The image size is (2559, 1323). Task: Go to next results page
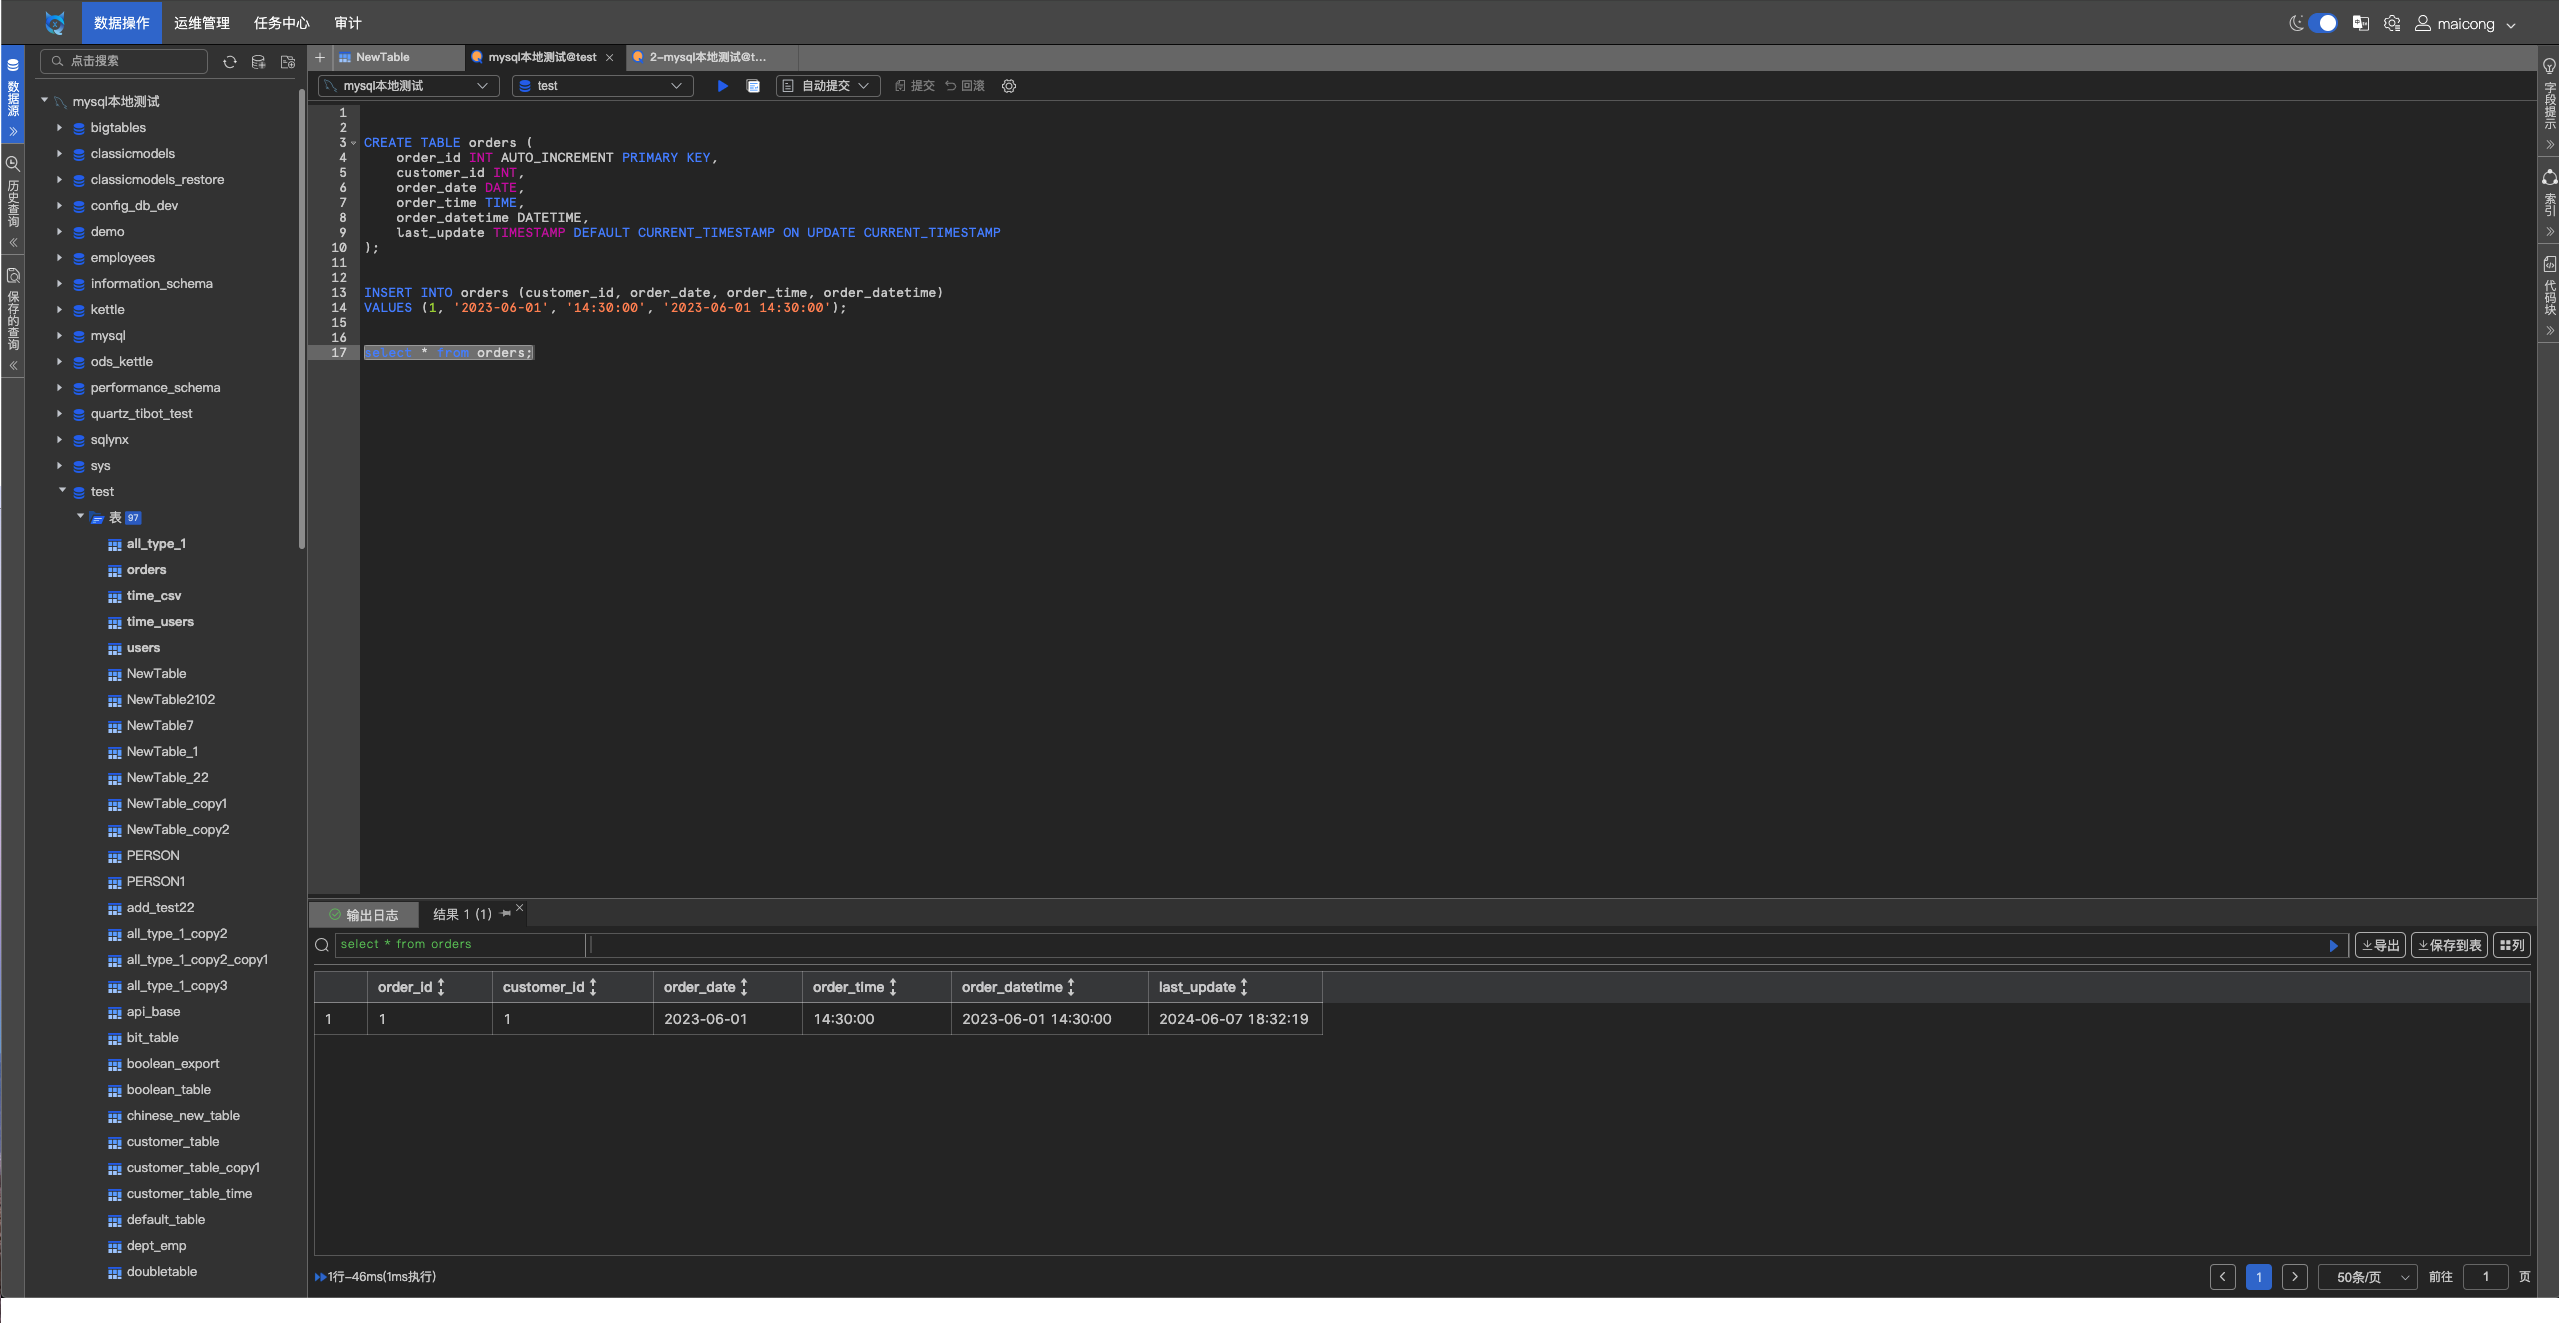click(2295, 1277)
